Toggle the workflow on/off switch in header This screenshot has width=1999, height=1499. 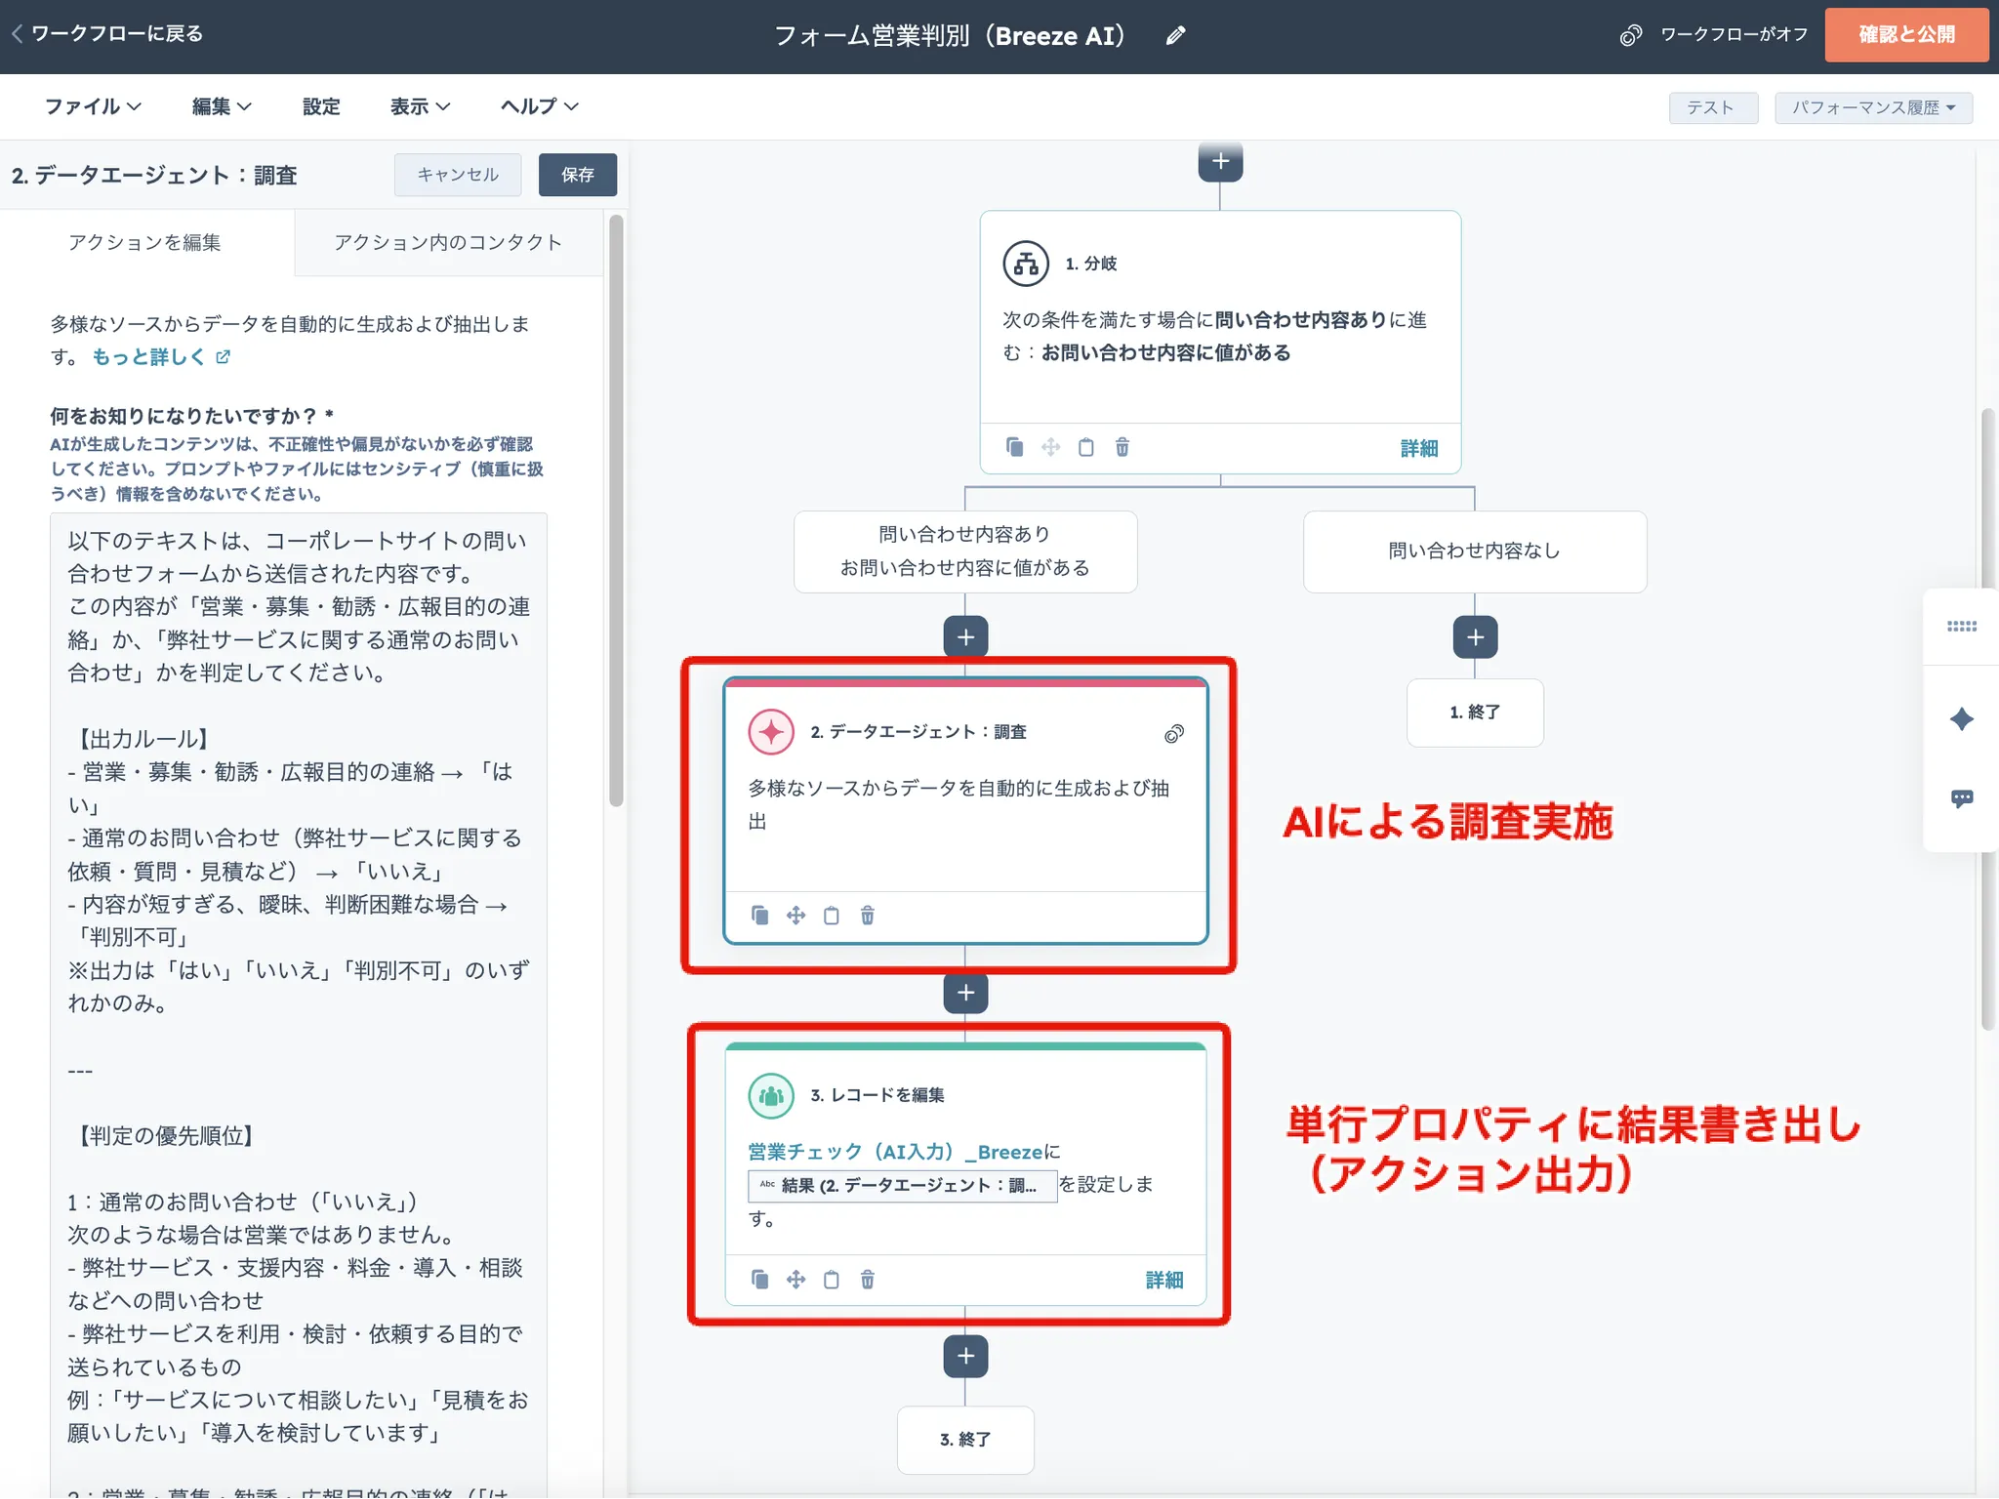click(1630, 36)
